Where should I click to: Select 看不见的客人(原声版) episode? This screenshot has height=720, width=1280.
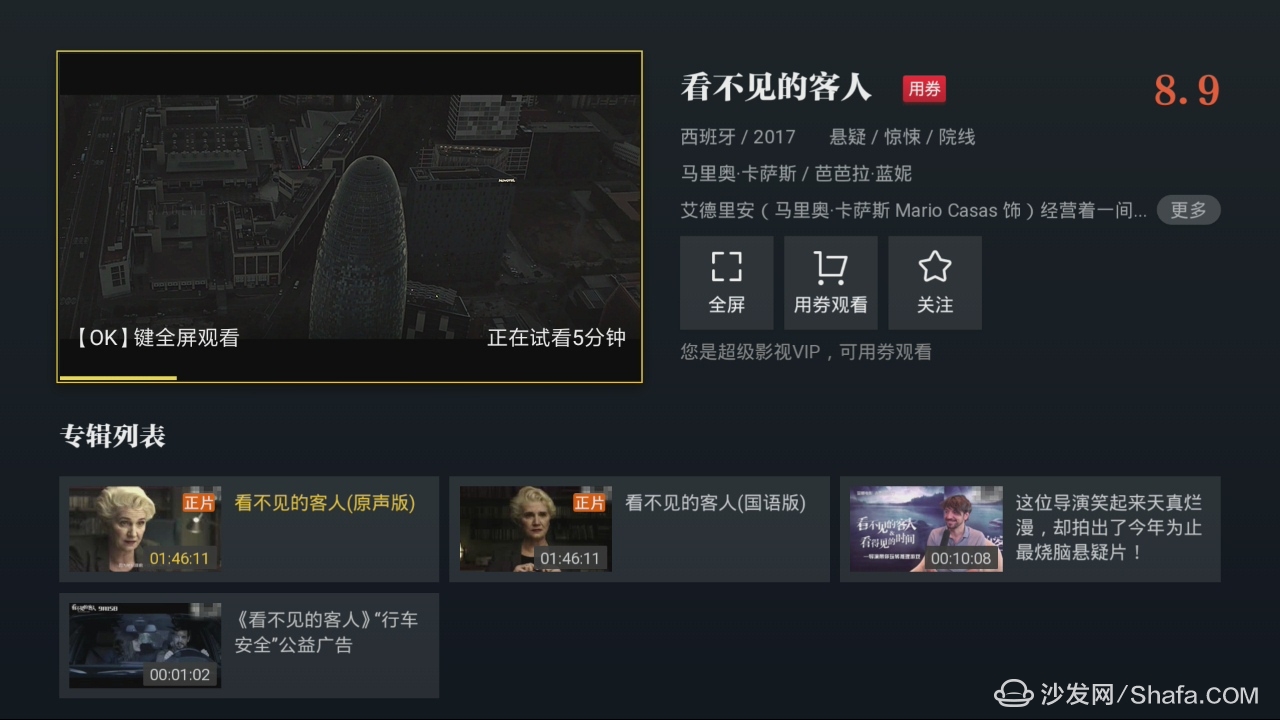pyautogui.click(x=249, y=529)
